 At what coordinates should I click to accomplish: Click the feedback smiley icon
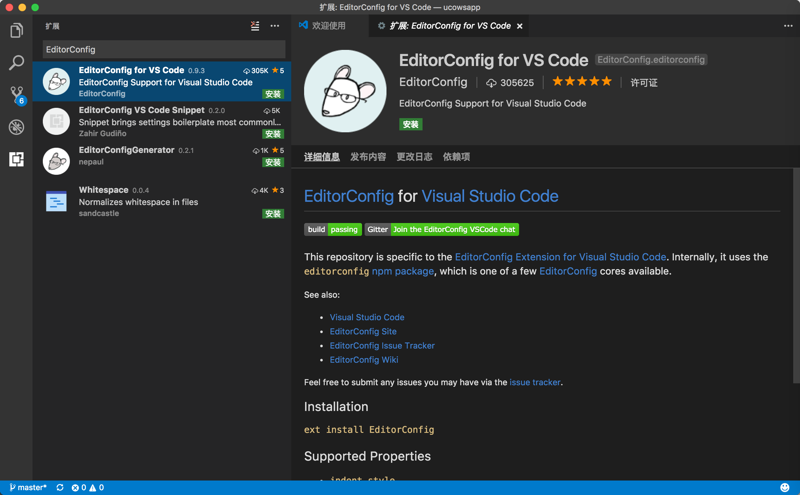785,488
